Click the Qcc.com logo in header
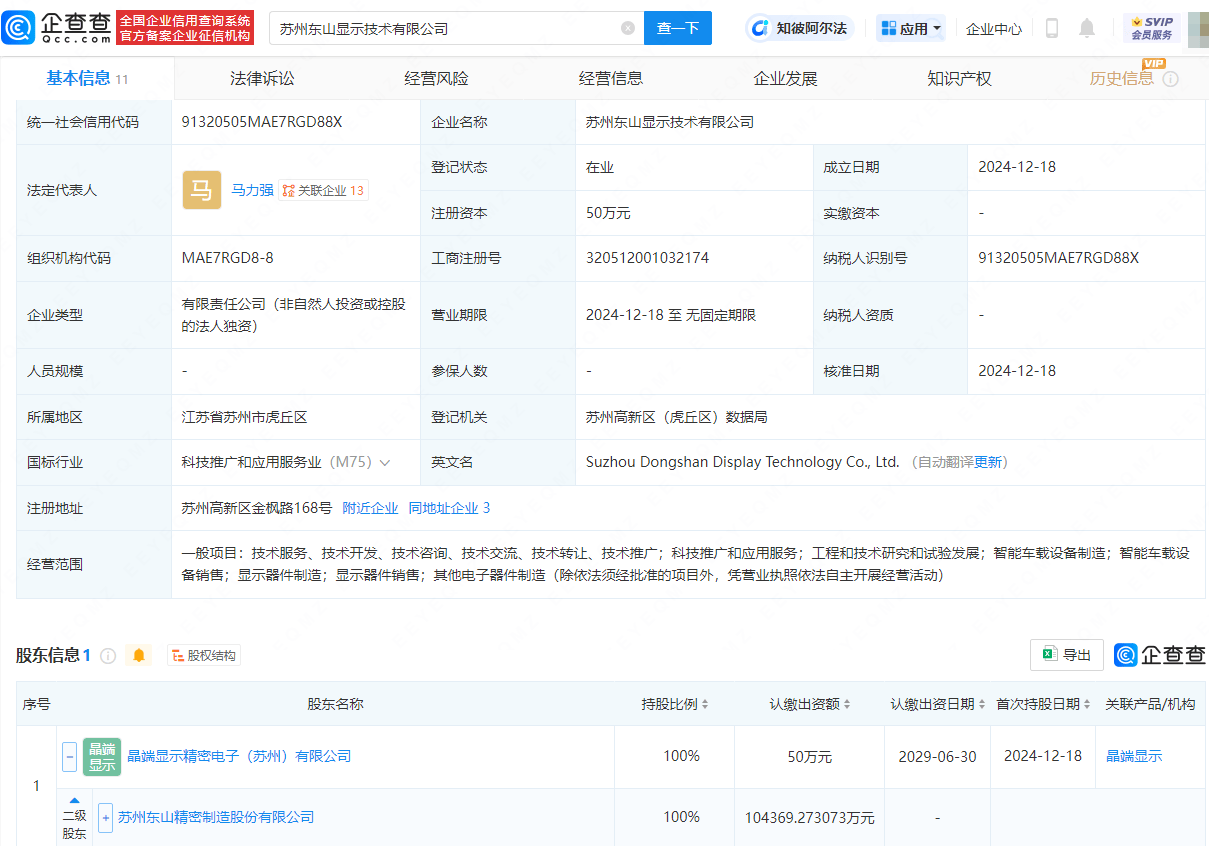The height and width of the screenshot is (846, 1209). [57, 28]
